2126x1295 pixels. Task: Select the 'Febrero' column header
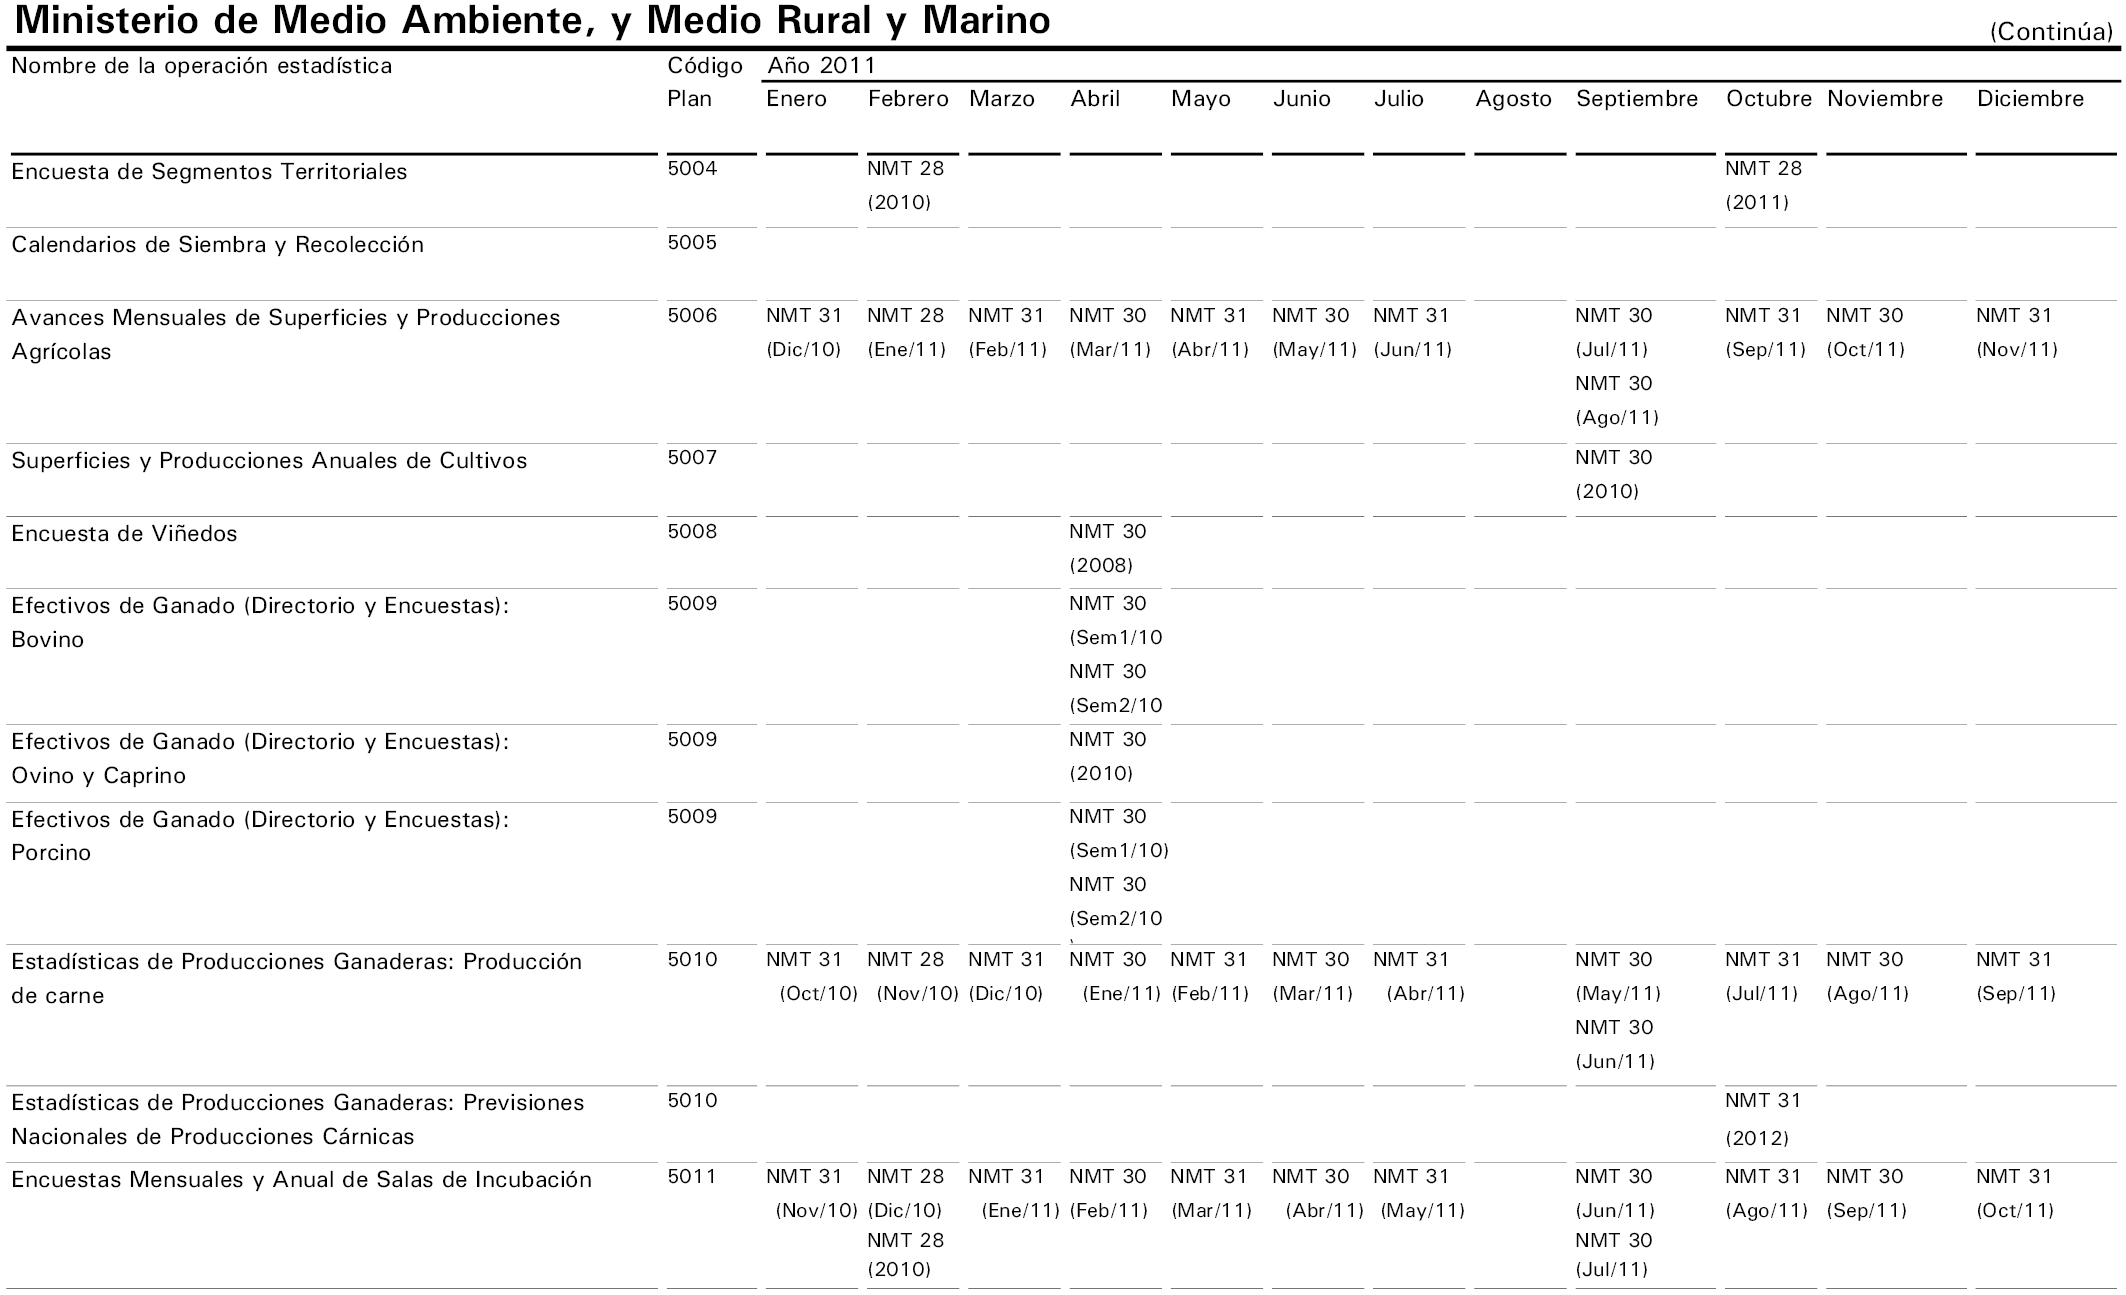(x=908, y=99)
